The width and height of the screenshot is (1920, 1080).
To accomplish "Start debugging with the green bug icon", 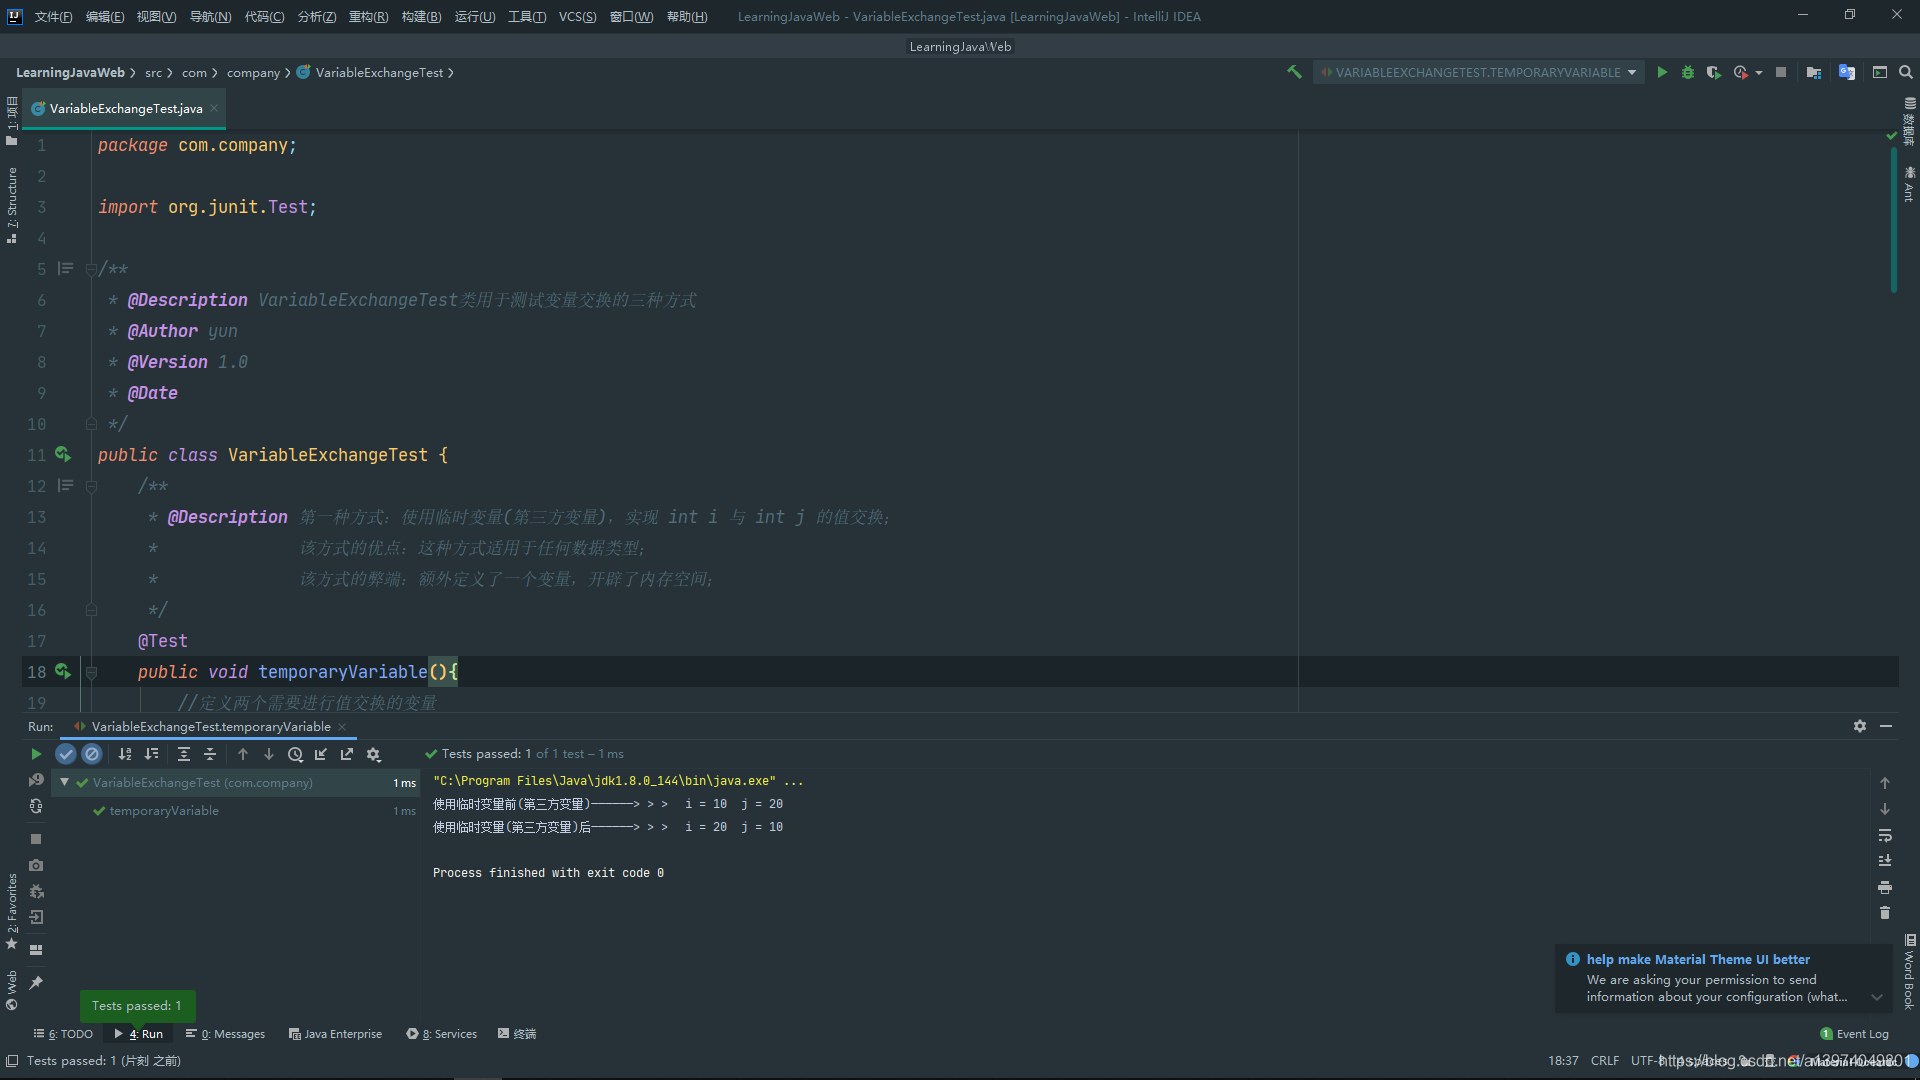I will [x=1688, y=72].
